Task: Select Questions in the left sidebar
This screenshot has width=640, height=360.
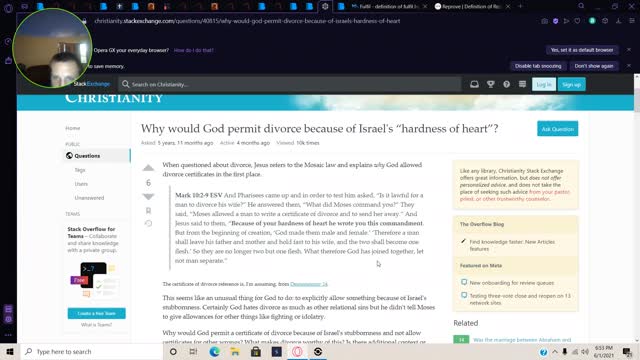Action: pos(97,156)
